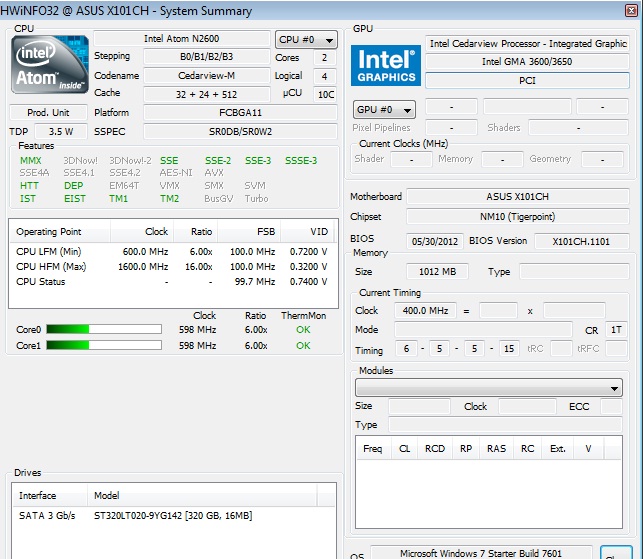This screenshot has height=559, width=643.
Task: Select the ST320LT020-9YG142 drive row
Action: (x=174, y=516)
